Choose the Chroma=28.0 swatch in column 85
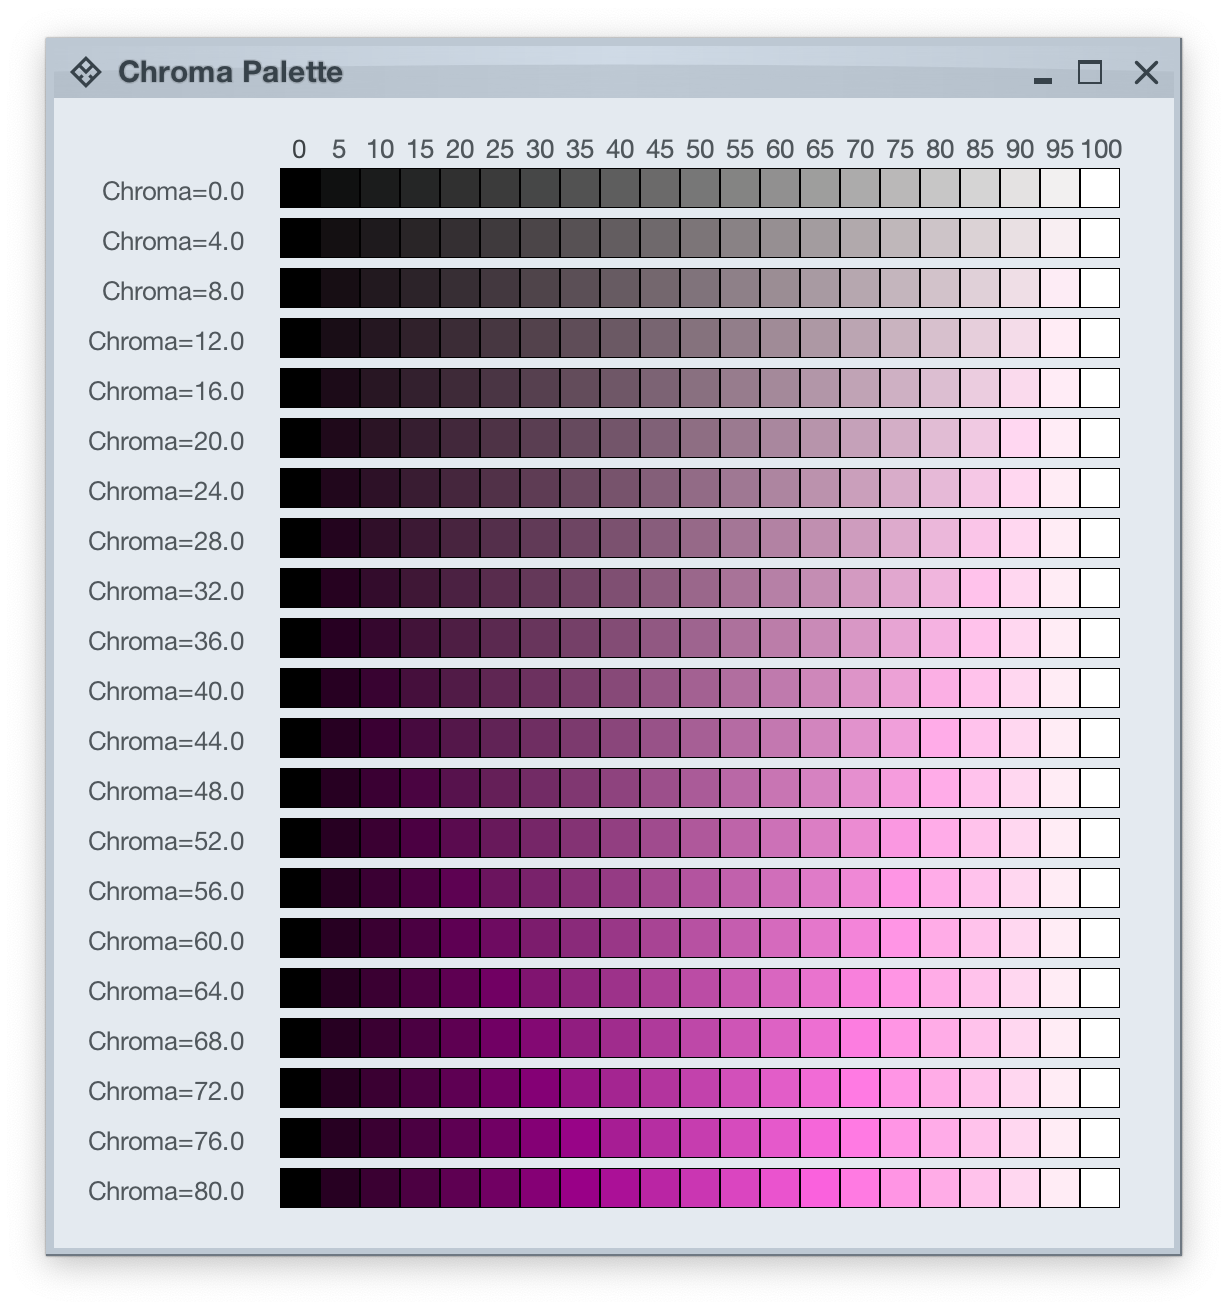 (x=980, y=538)
